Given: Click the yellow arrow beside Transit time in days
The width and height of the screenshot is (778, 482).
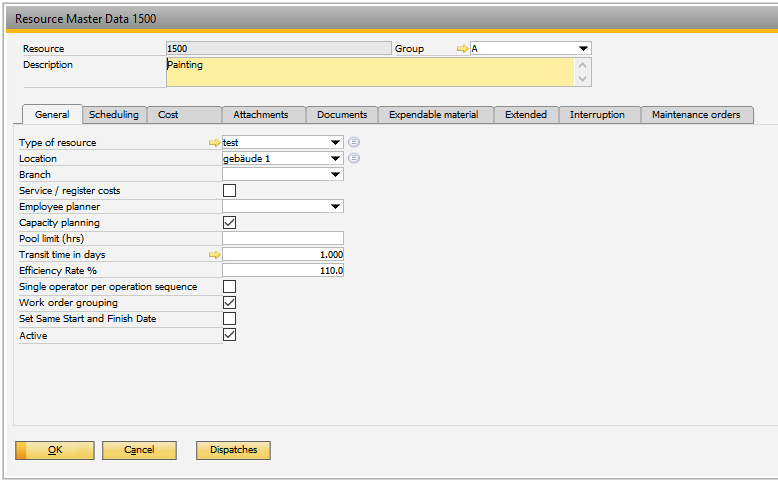Looking at the screenshot, I should tap(214, 255).
